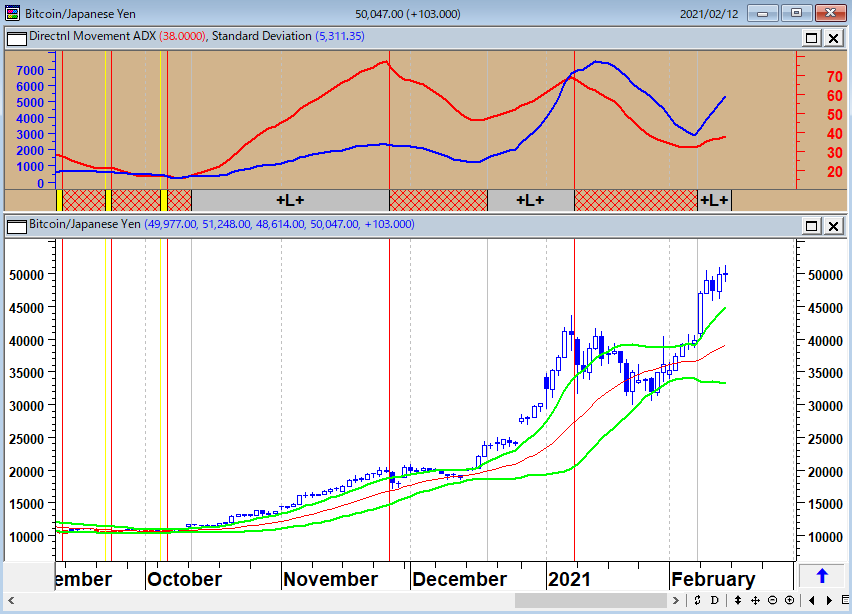Viewport: 852px width, 614px height.
Task: Close the Bitcoin/Japanese Yen price panel
Action: [834, 226]
